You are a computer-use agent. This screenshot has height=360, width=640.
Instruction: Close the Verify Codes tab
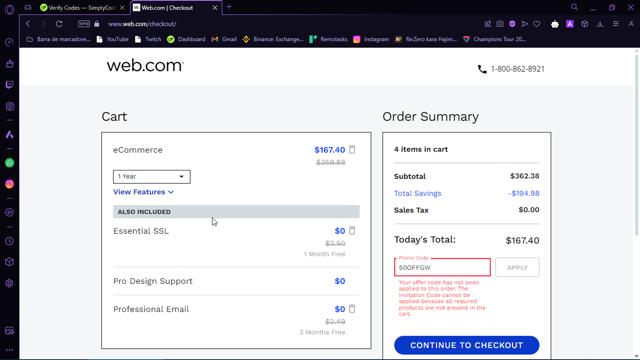[122, 7]
